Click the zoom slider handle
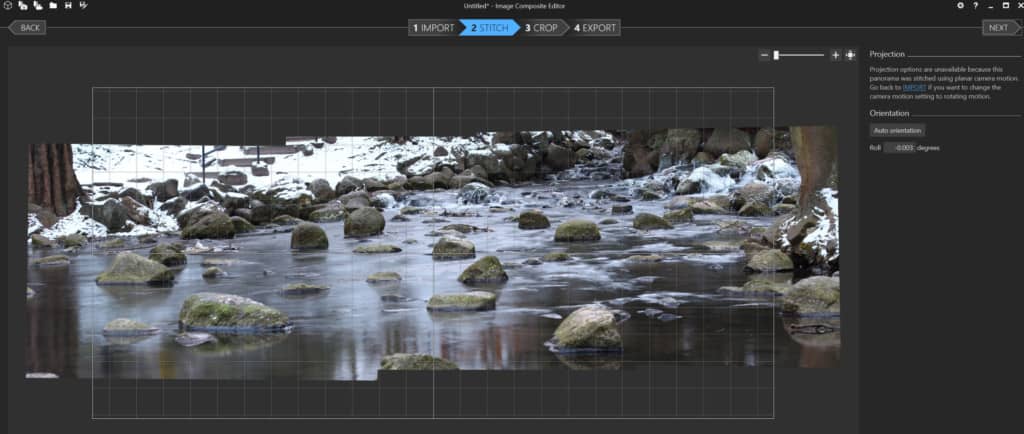 click(776, 55)
